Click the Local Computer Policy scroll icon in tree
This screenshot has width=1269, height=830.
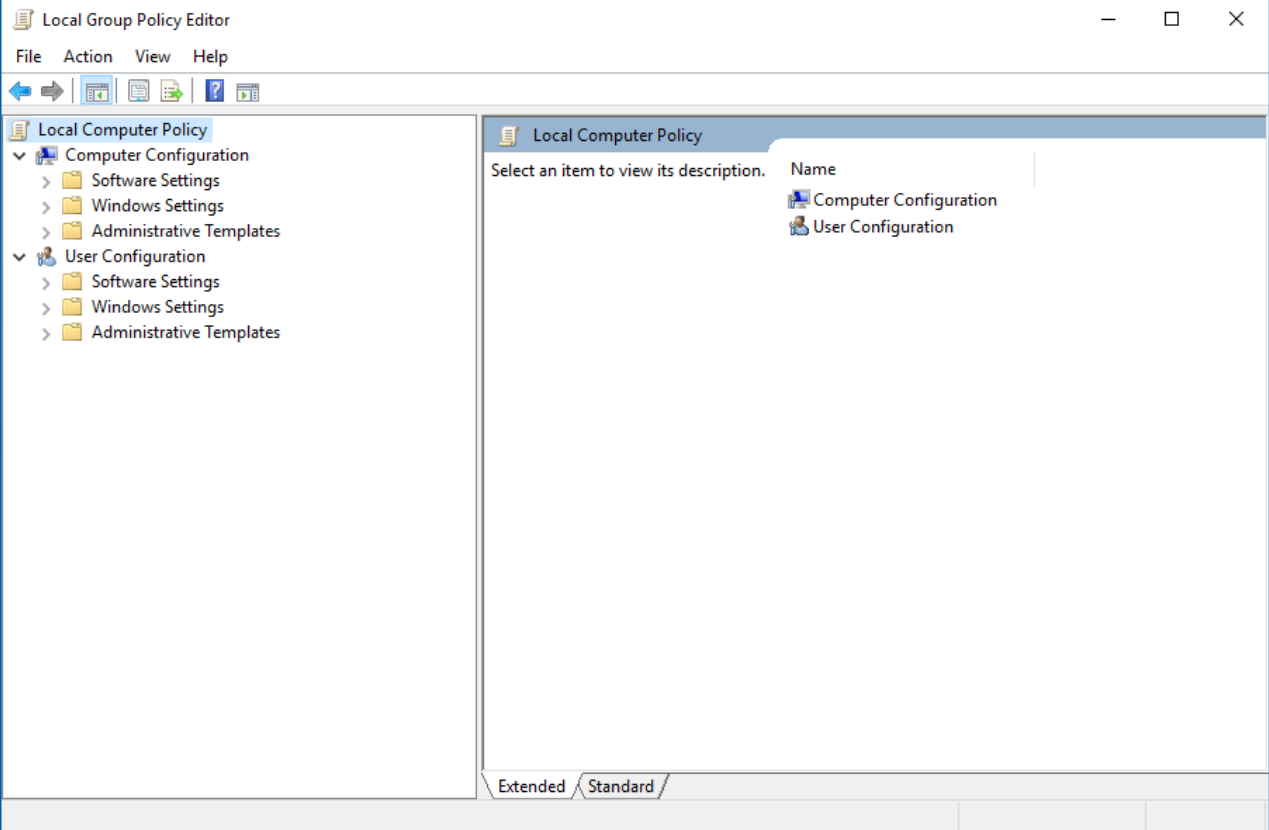pyautogui.click(x=20, y=129)
